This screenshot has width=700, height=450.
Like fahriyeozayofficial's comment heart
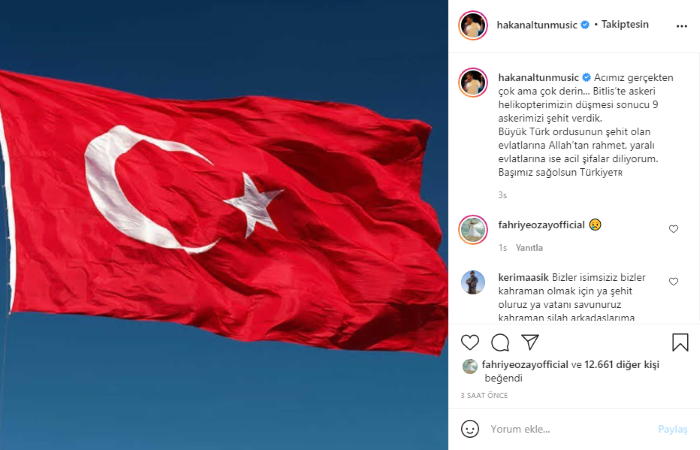coord(673,229)
